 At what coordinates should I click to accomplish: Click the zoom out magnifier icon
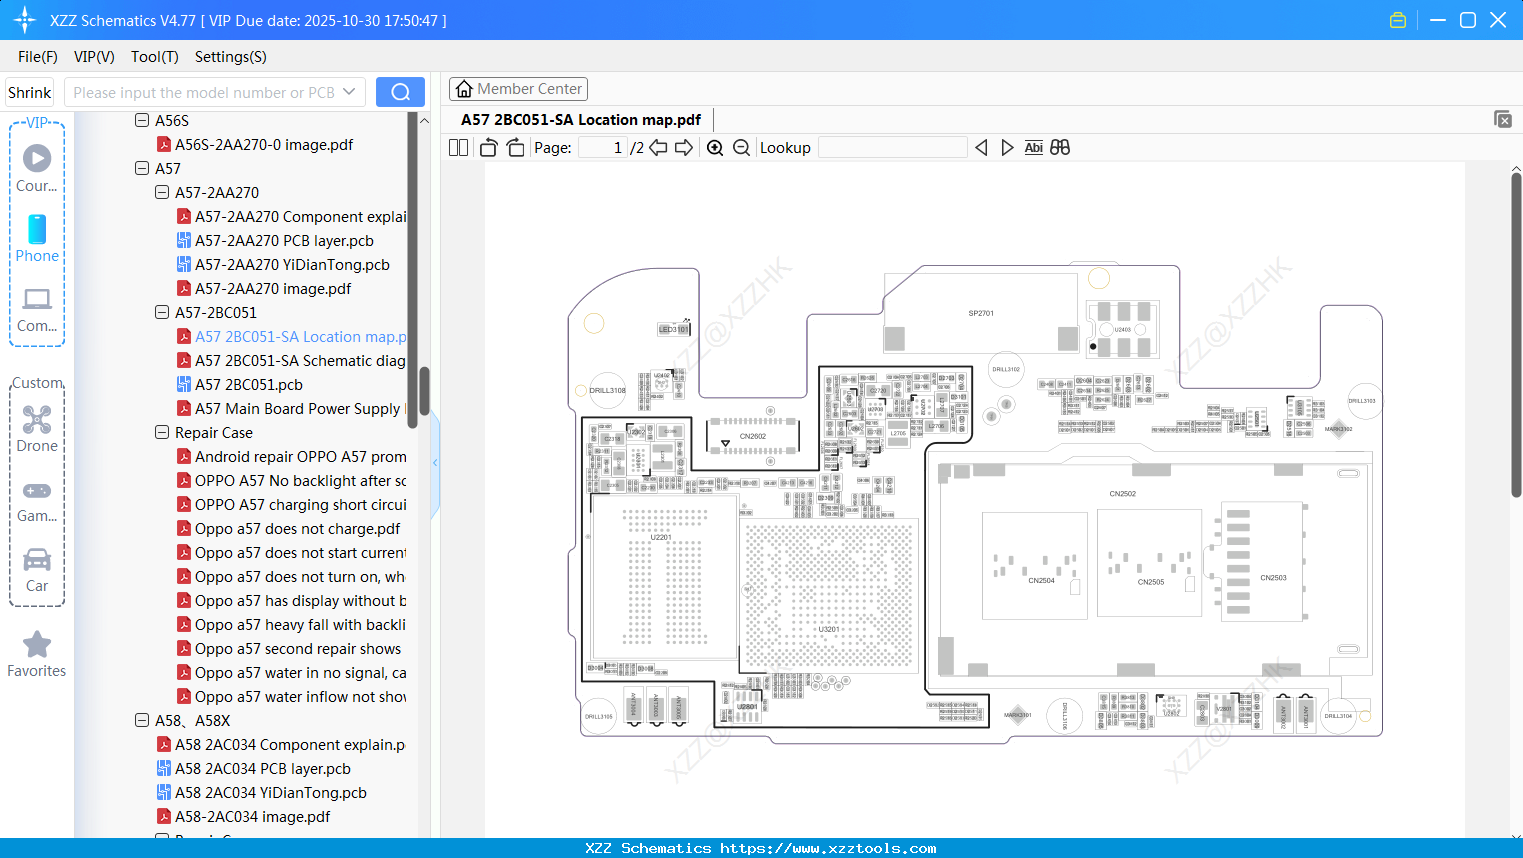tap(741, 148)
